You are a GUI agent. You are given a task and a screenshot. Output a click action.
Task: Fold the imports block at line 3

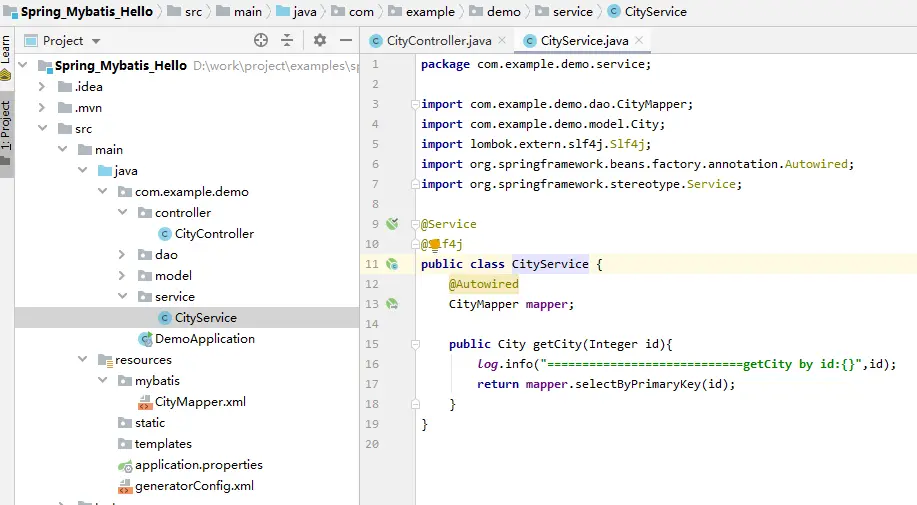(x=415, y=105)
